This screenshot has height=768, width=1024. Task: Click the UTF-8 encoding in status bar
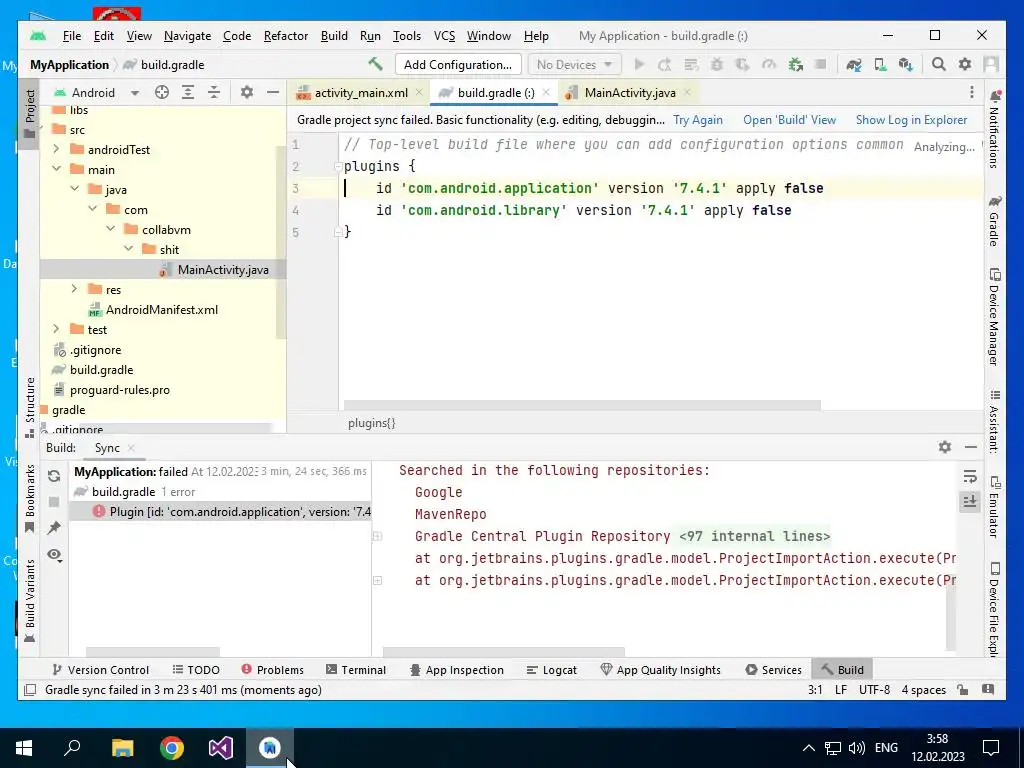click(x=874, y=690)
